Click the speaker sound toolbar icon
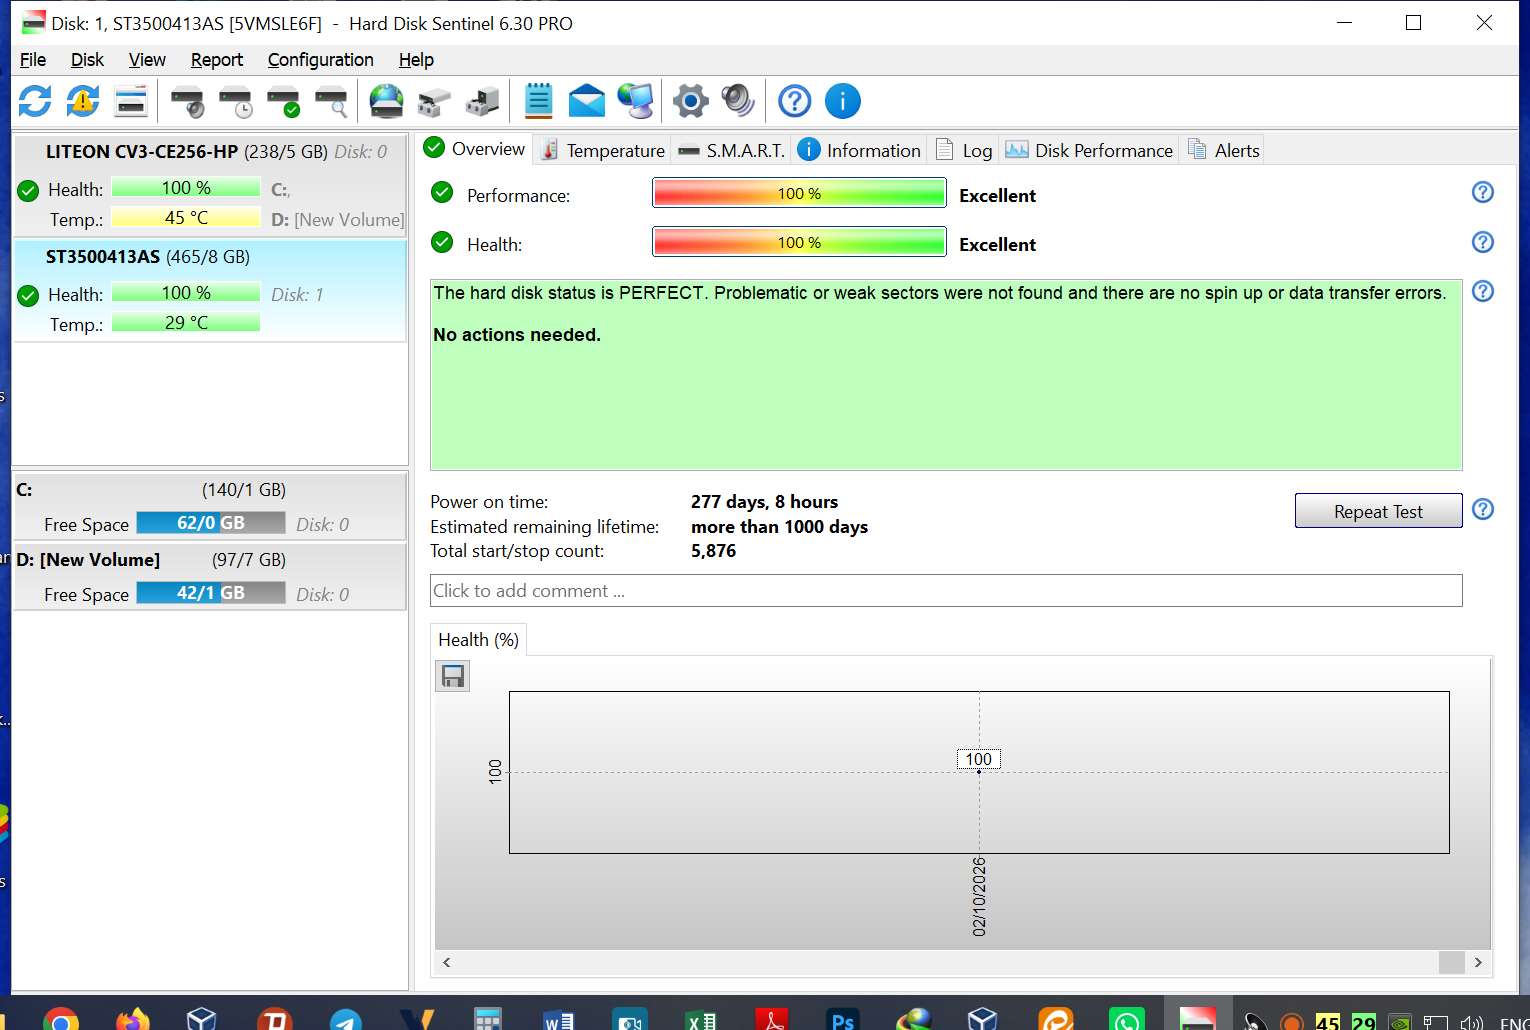This screenshot has width=1530, height=1030. pos(739,101)
